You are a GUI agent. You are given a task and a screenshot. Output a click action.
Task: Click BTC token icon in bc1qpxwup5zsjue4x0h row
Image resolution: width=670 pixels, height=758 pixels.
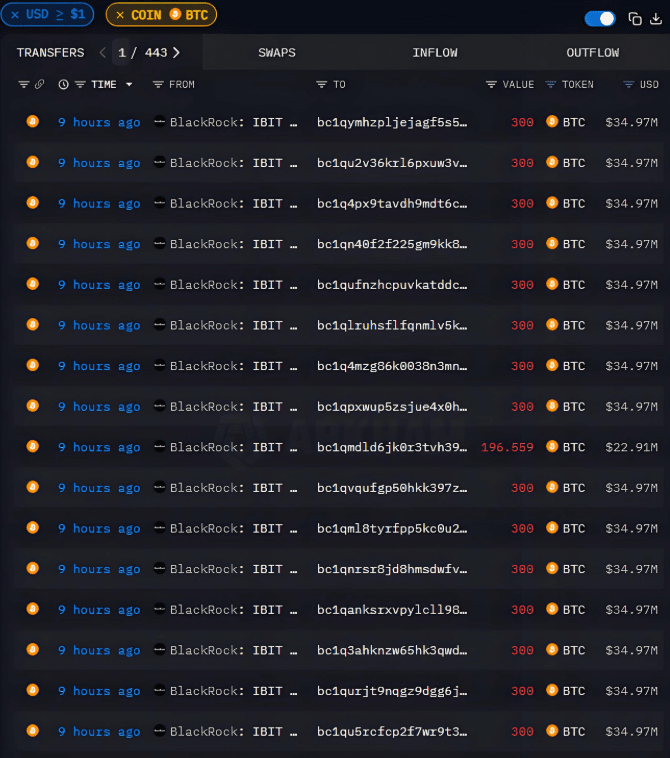[552, 406]
